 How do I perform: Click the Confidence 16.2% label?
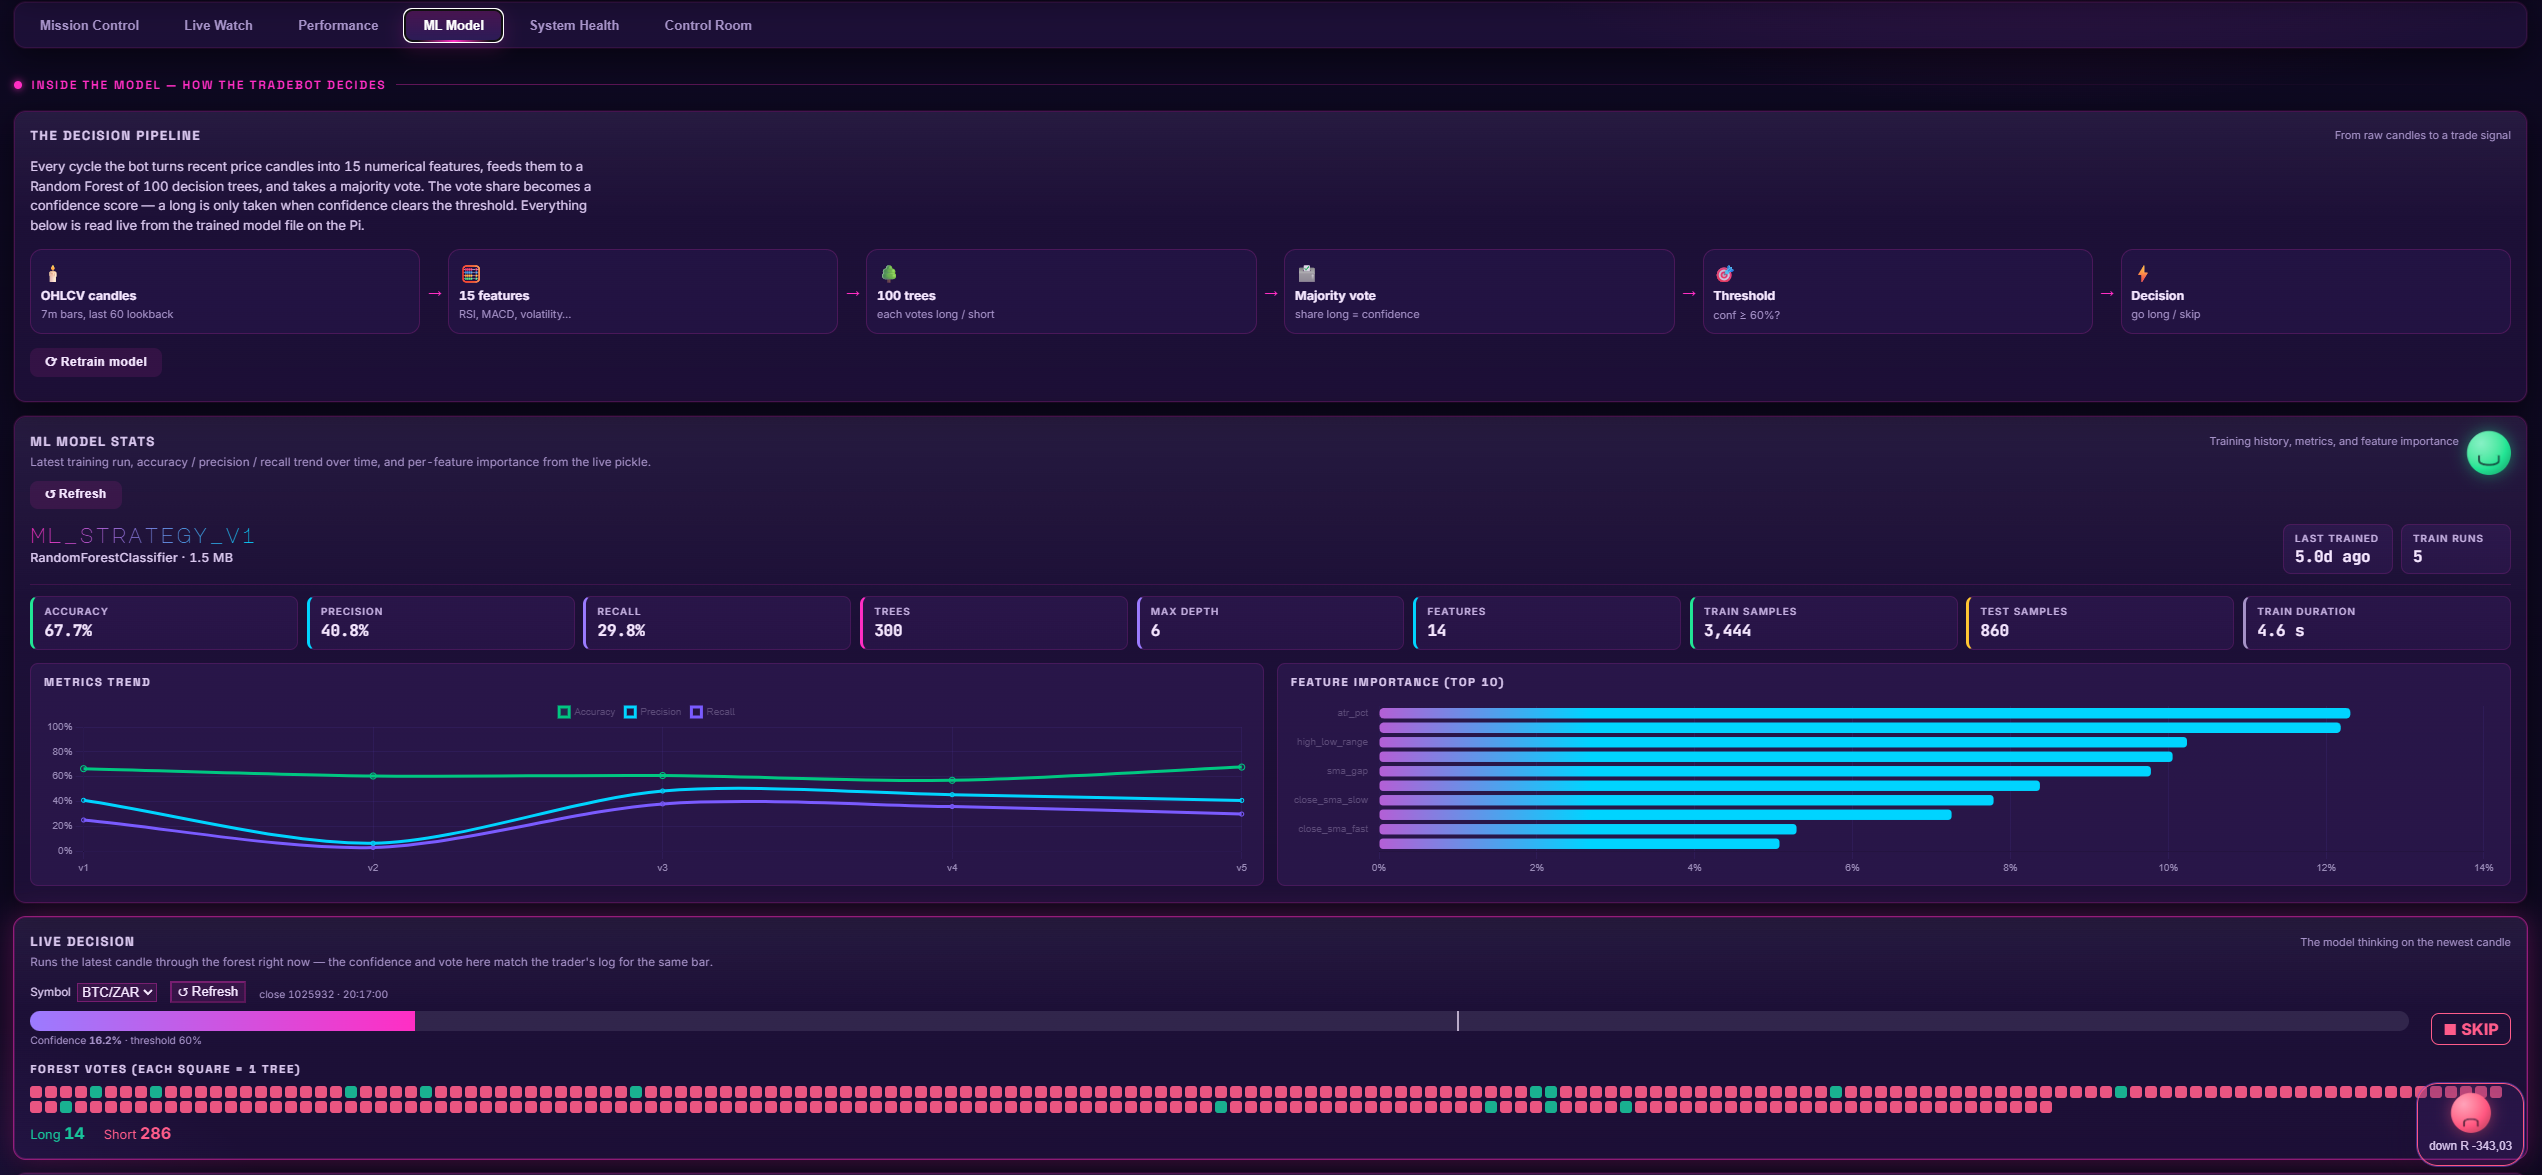point(76,1041)
